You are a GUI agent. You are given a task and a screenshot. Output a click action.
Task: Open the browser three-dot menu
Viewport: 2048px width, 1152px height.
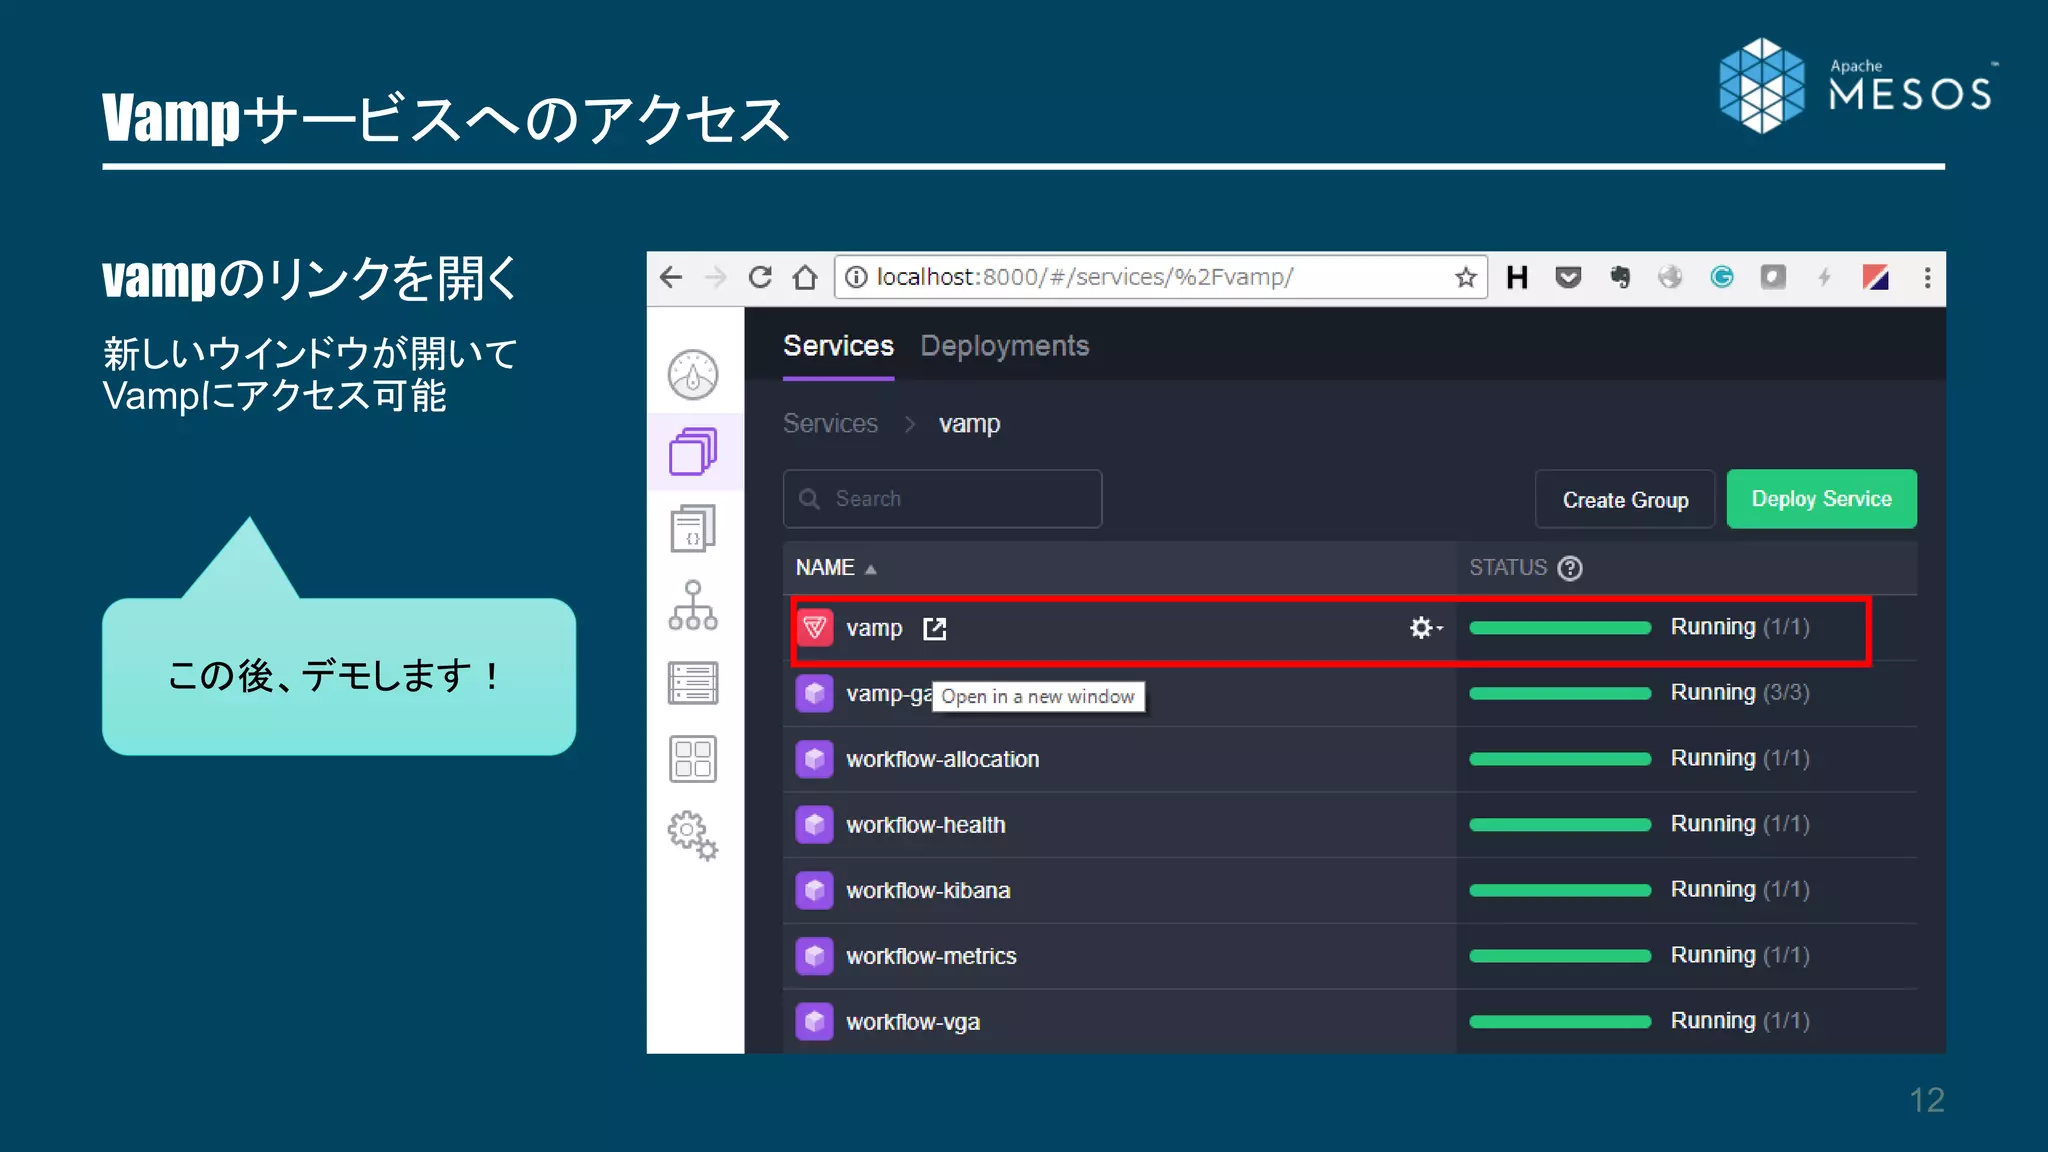click(1927, 277)
